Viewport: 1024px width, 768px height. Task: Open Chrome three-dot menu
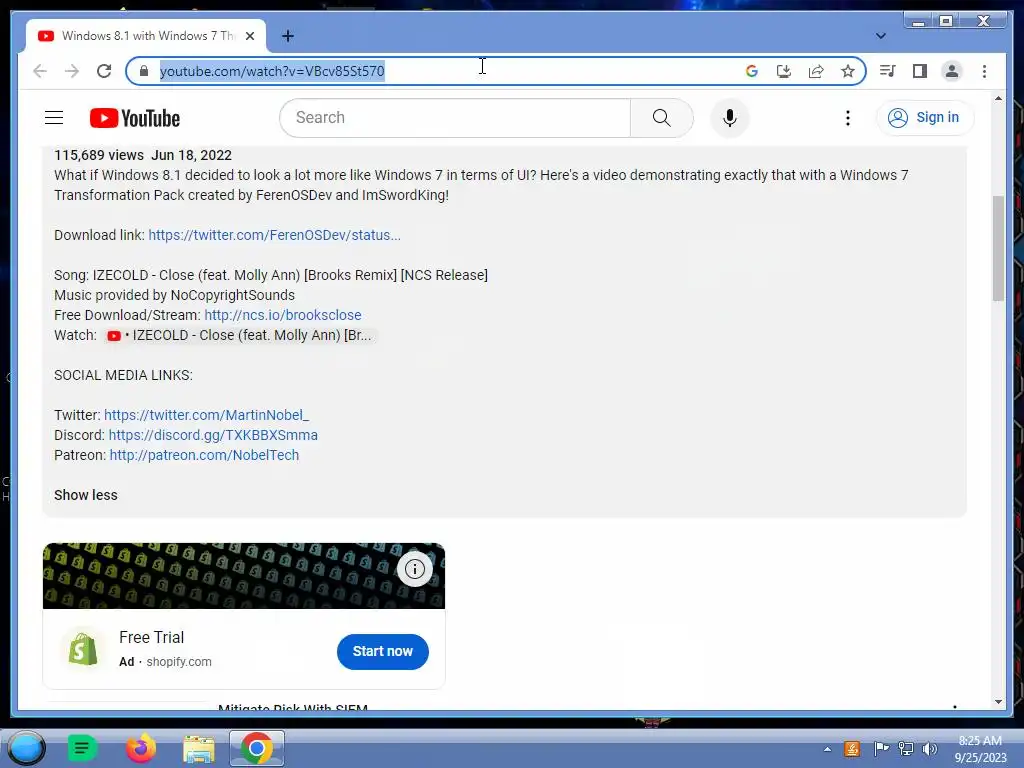(x=984, y=71)
